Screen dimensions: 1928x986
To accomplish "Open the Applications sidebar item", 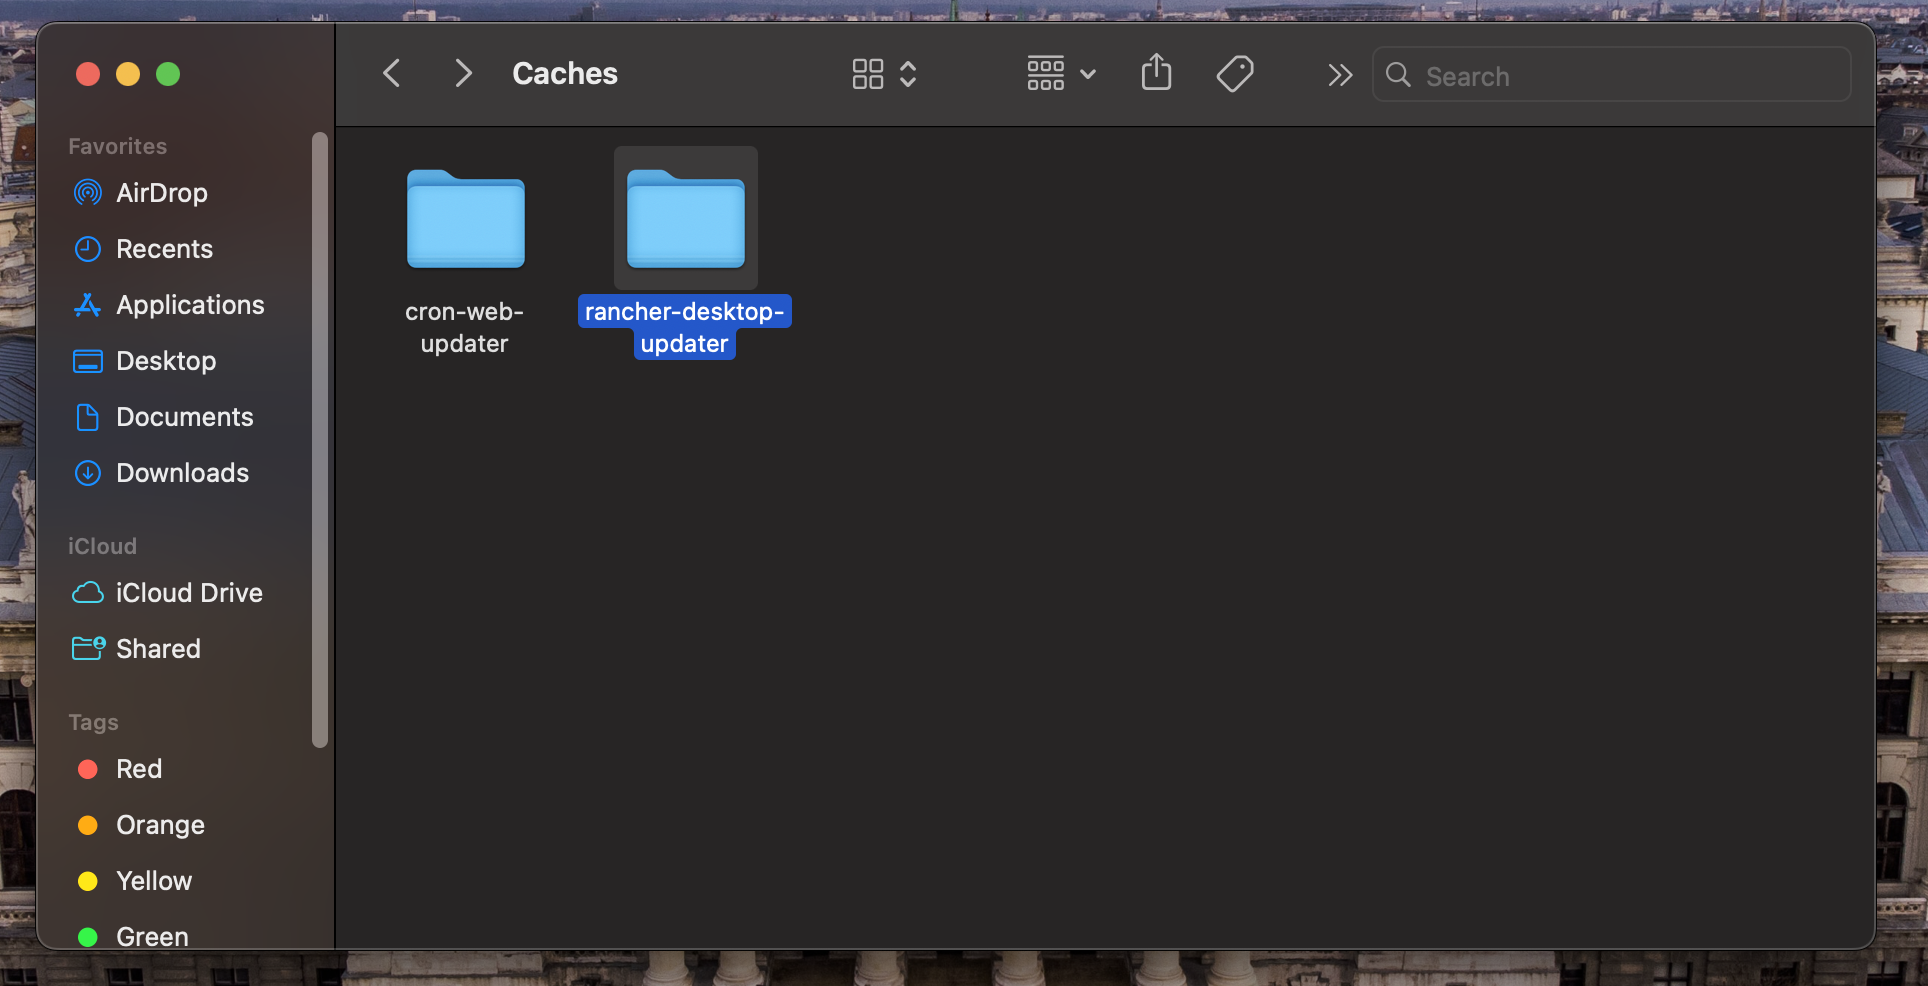I will point(190,304).
